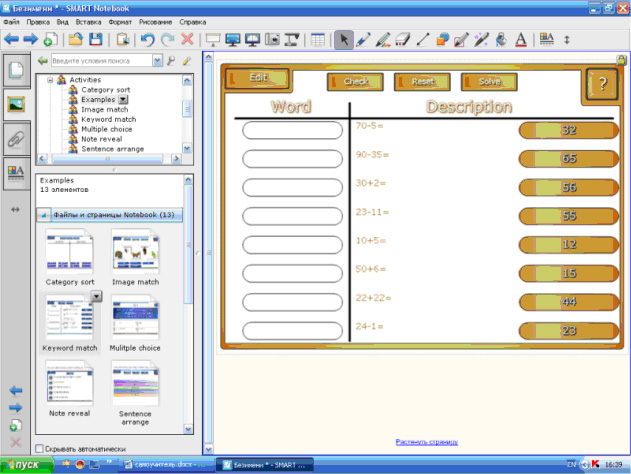
Task: Select the text tool letter A
Action: click(520, 39)
